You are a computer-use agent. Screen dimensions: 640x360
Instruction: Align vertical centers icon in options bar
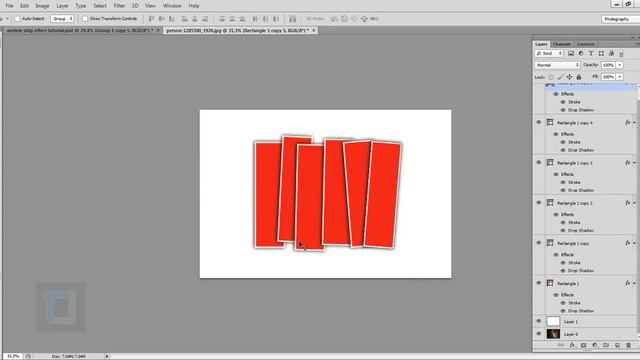click(162, 19)
